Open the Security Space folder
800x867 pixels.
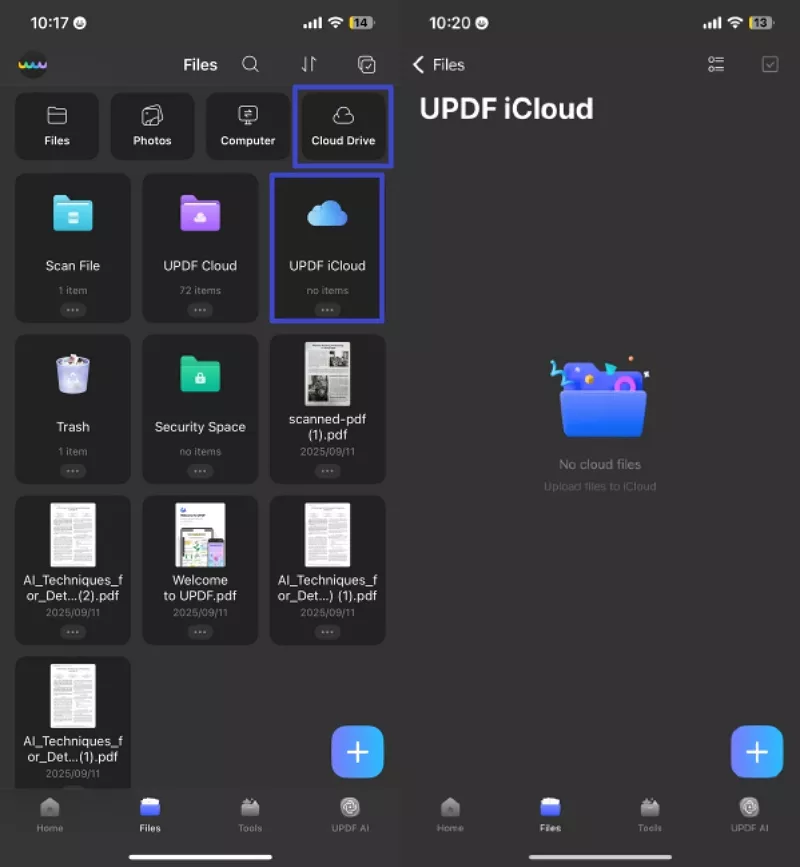[x=200, y=409]
